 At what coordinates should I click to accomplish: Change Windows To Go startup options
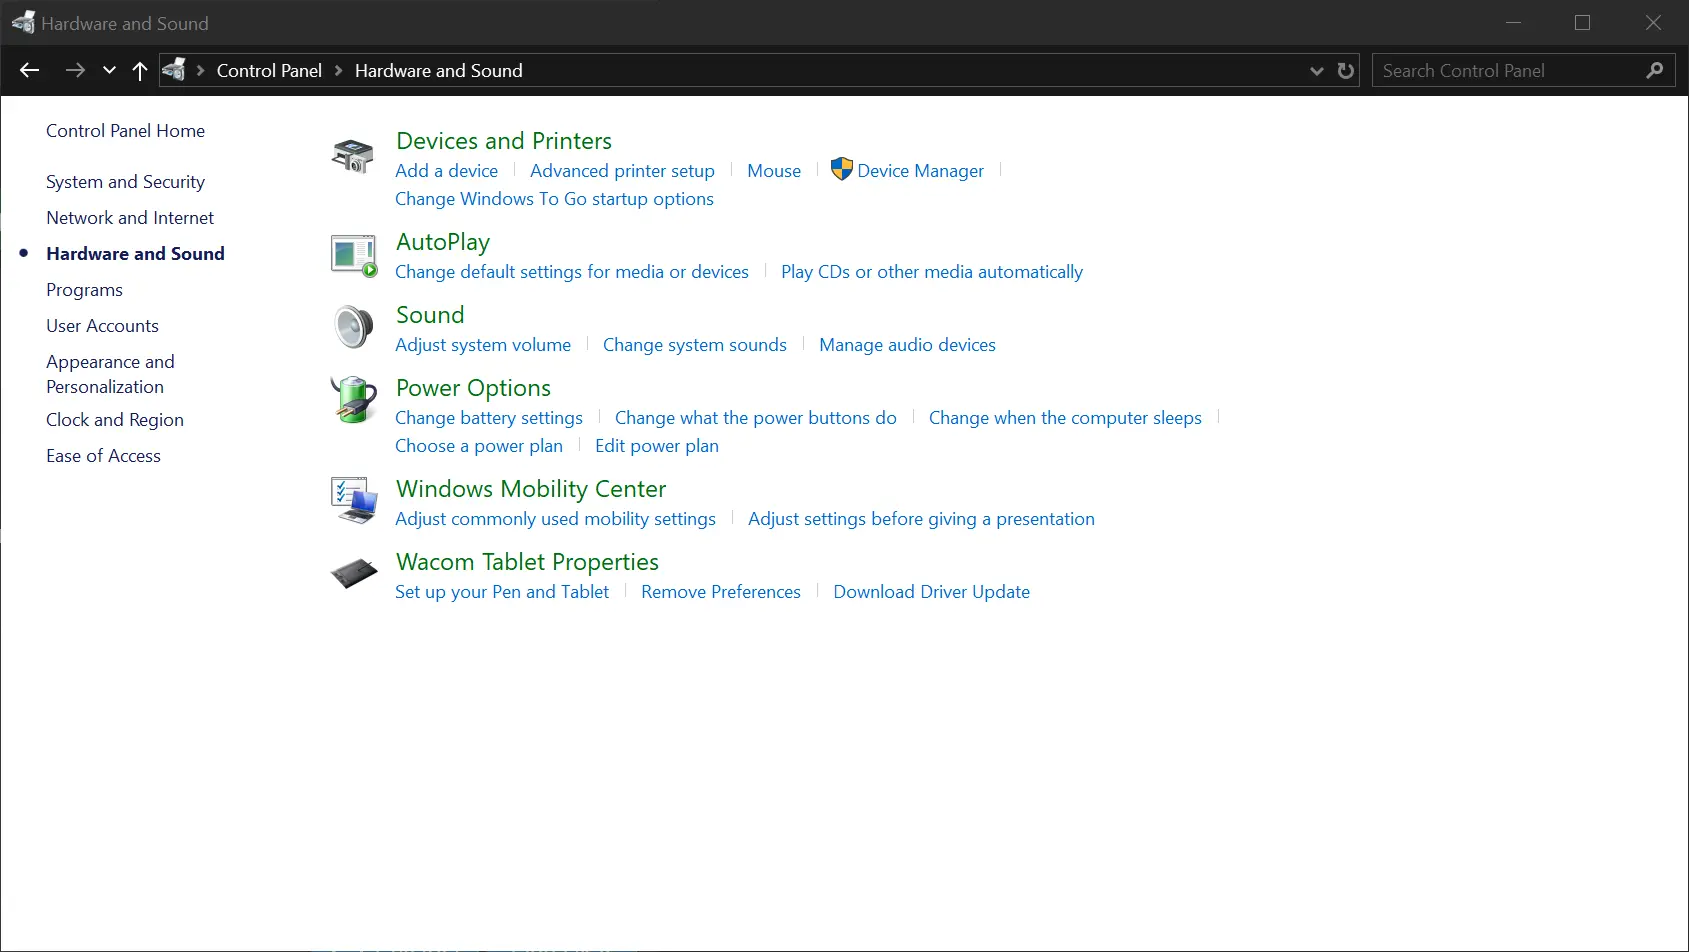(x=554, y=199)
